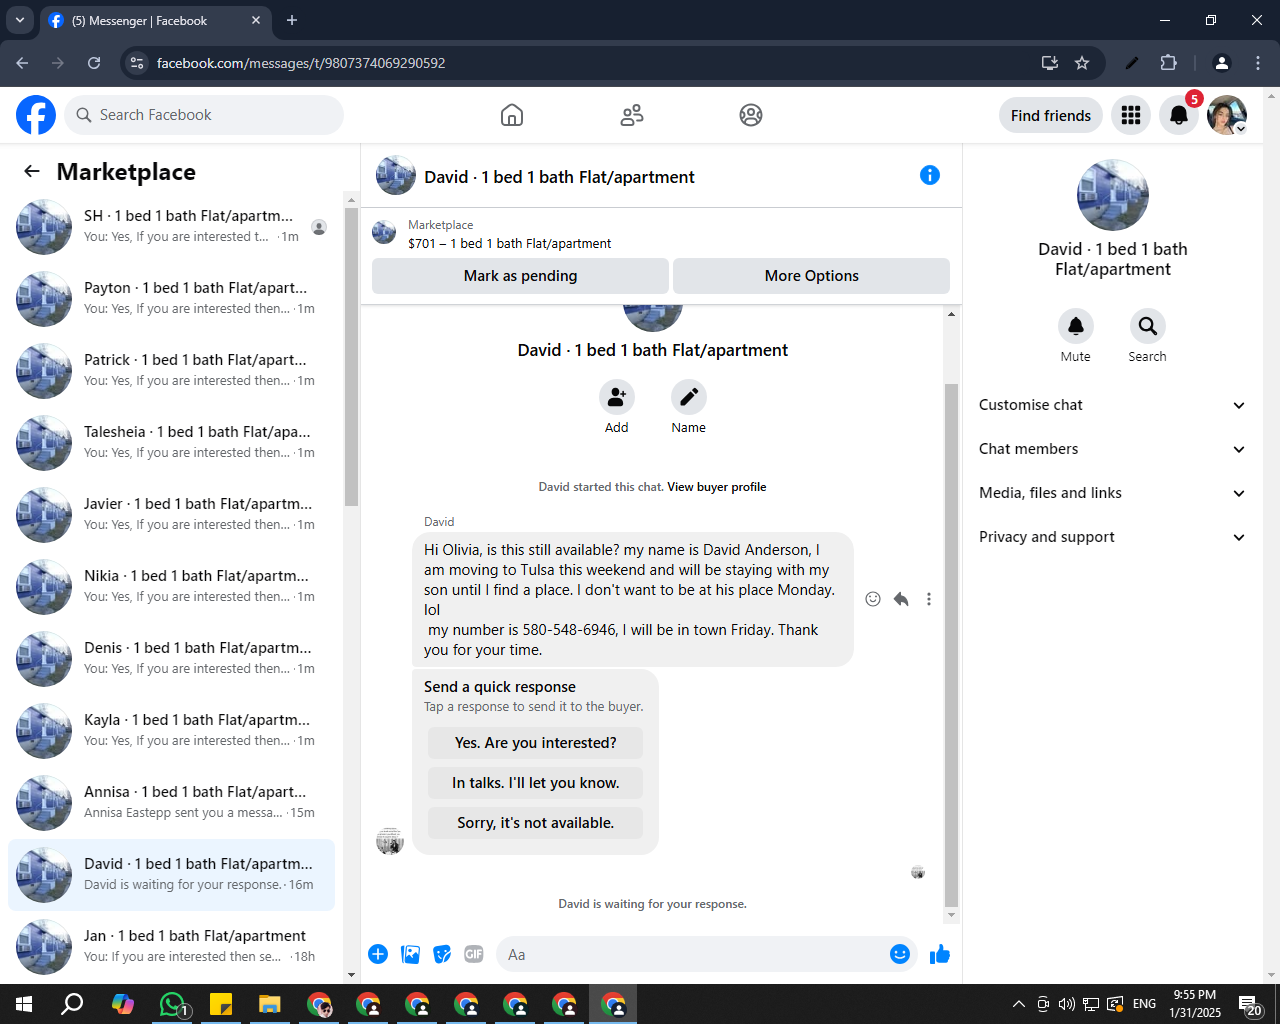1280x1024 pixels.
Task: Click the conversation list scrollbar
Action: click(351, 357)
